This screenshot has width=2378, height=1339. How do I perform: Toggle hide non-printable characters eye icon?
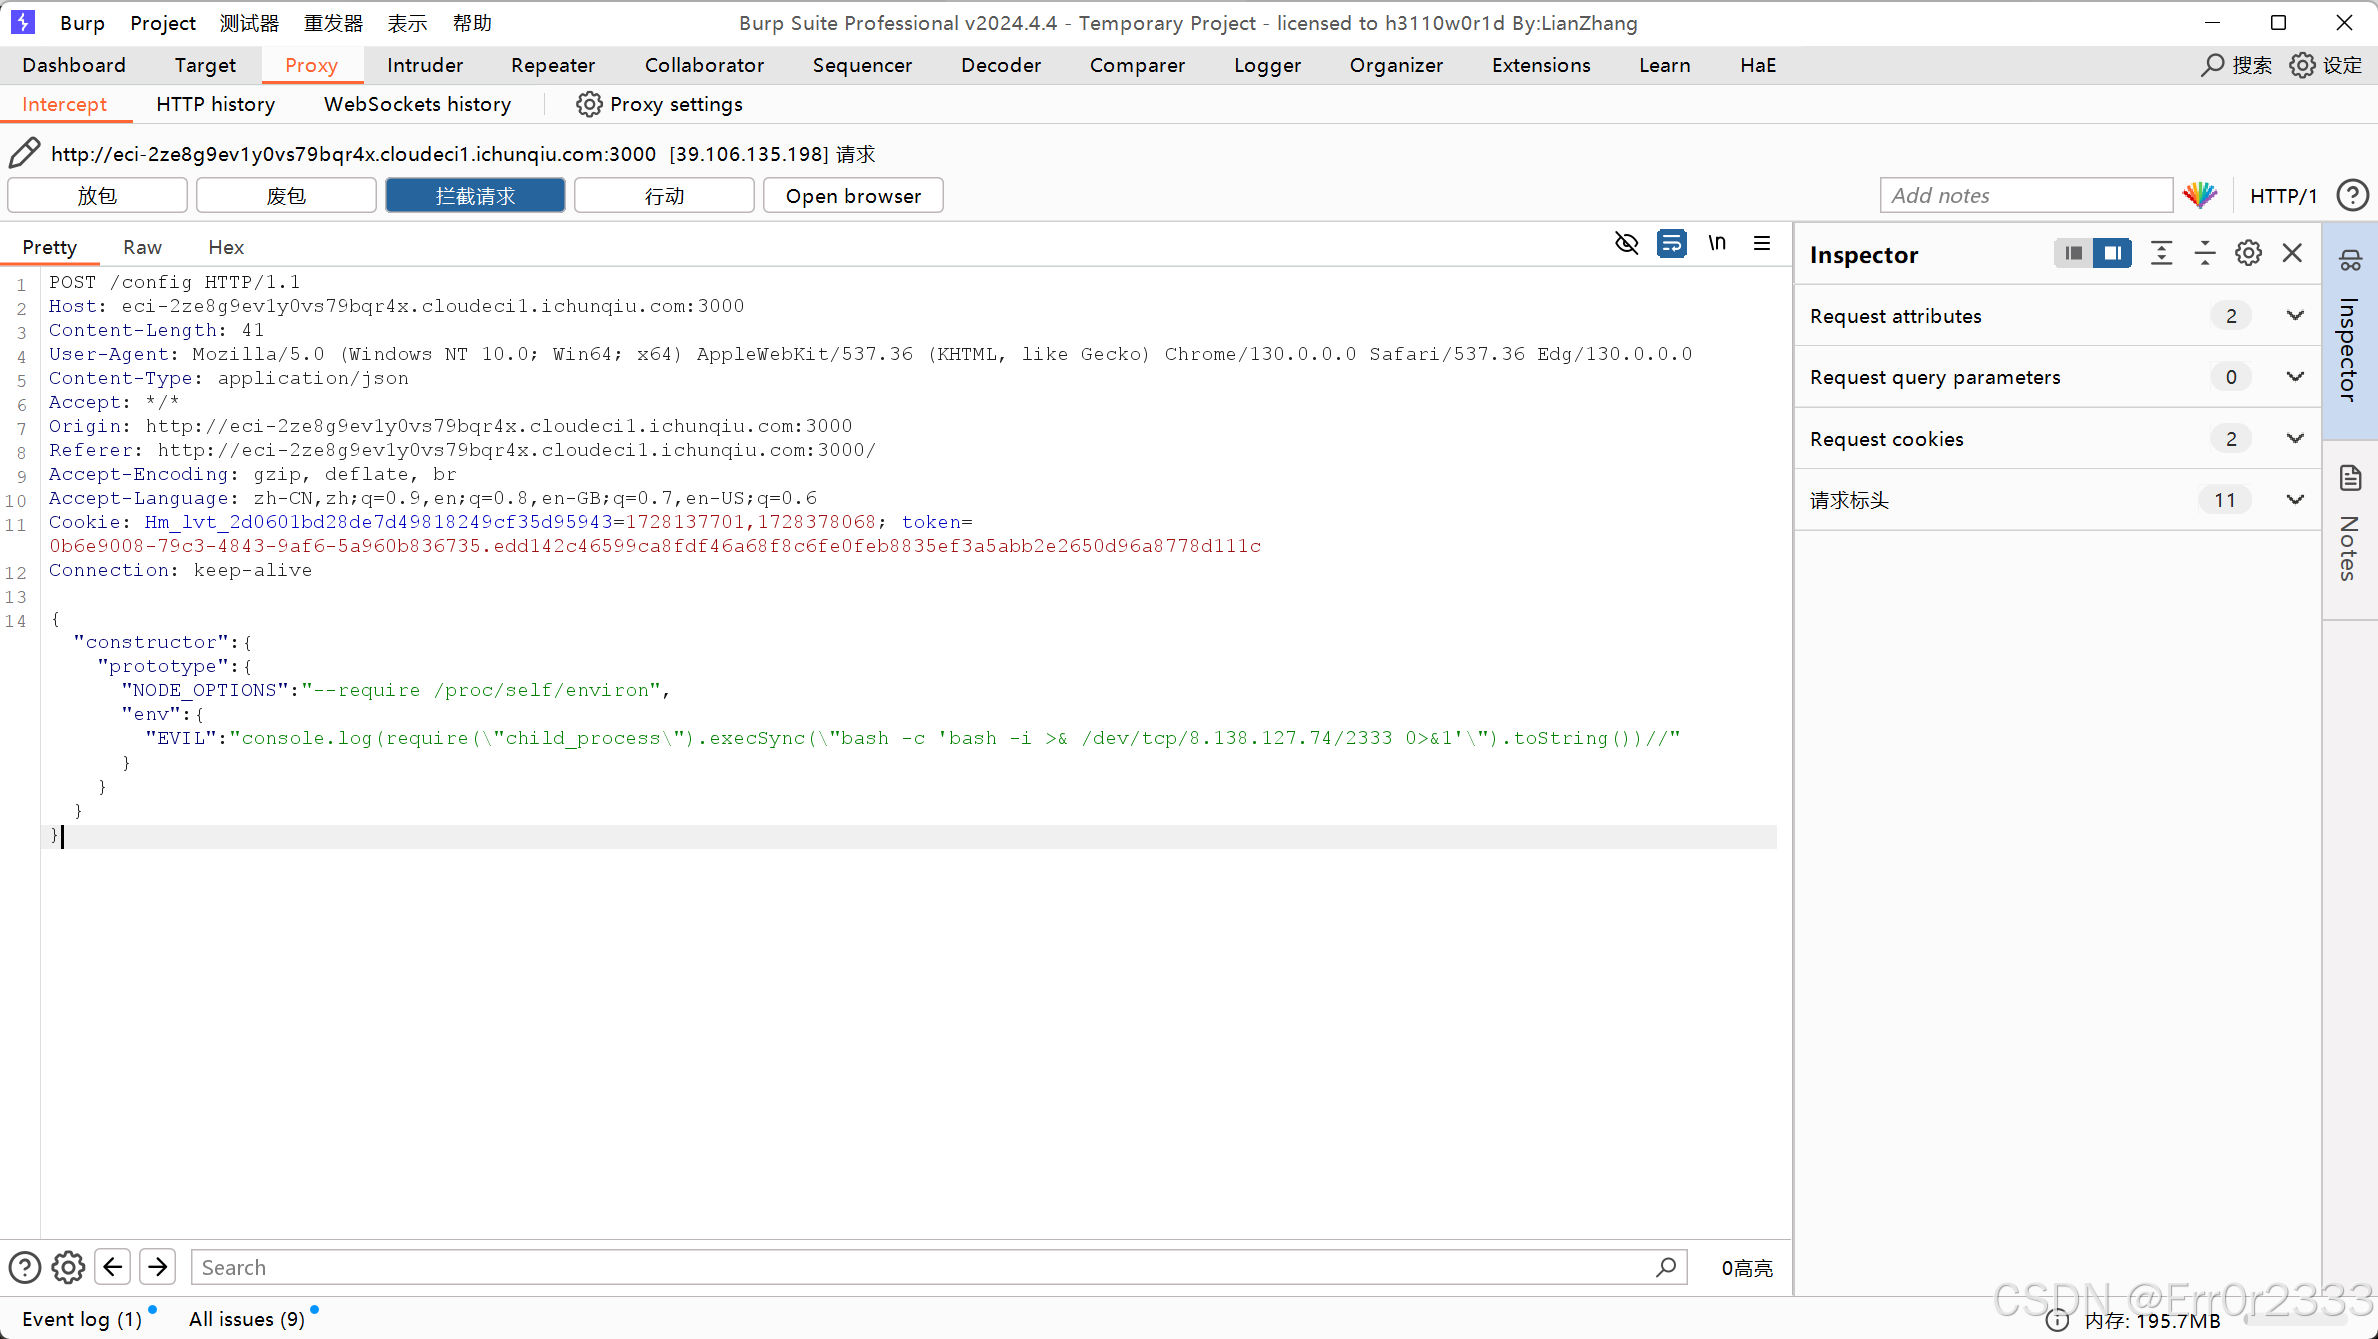point(1627,243)
